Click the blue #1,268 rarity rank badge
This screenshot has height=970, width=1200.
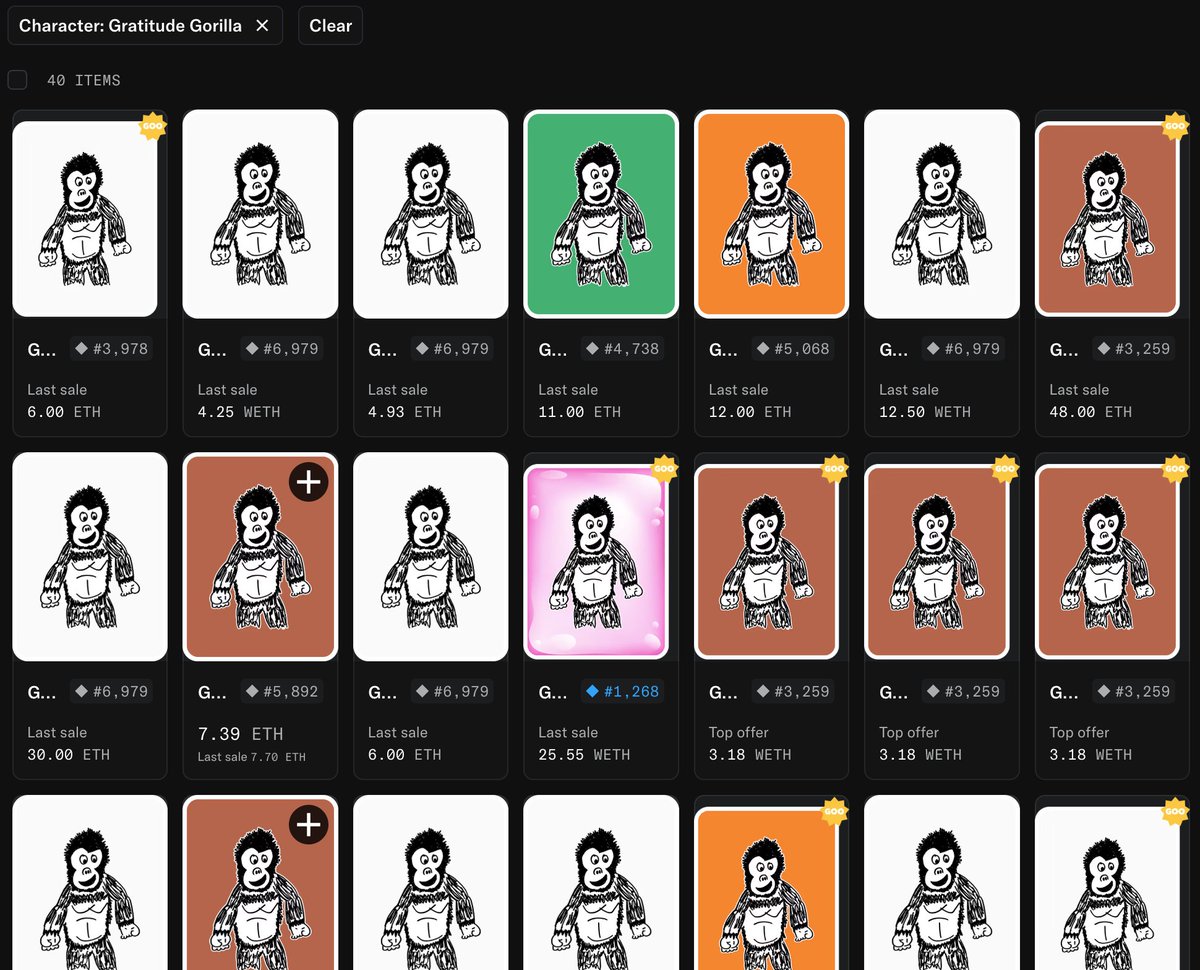click(622, 691)
